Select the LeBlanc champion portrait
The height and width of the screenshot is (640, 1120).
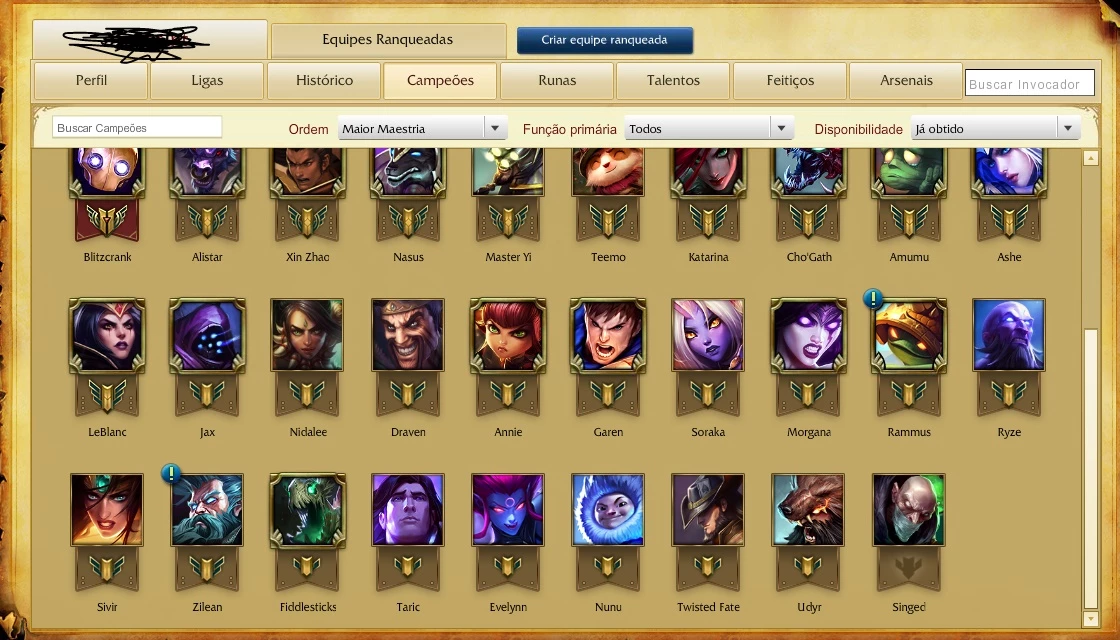click(107, 336)
